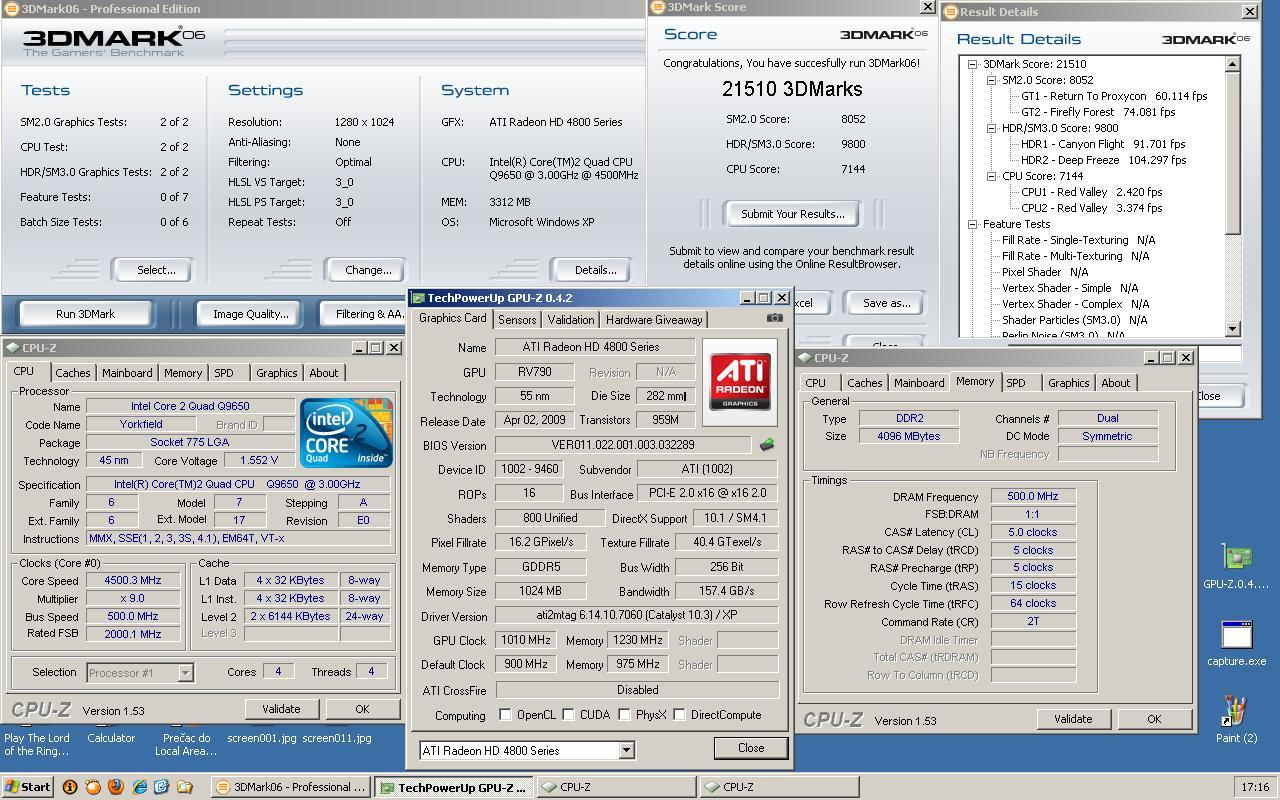Enable the PhysX checkbox
The image size is (1280, 800).
tap(624, 715)
